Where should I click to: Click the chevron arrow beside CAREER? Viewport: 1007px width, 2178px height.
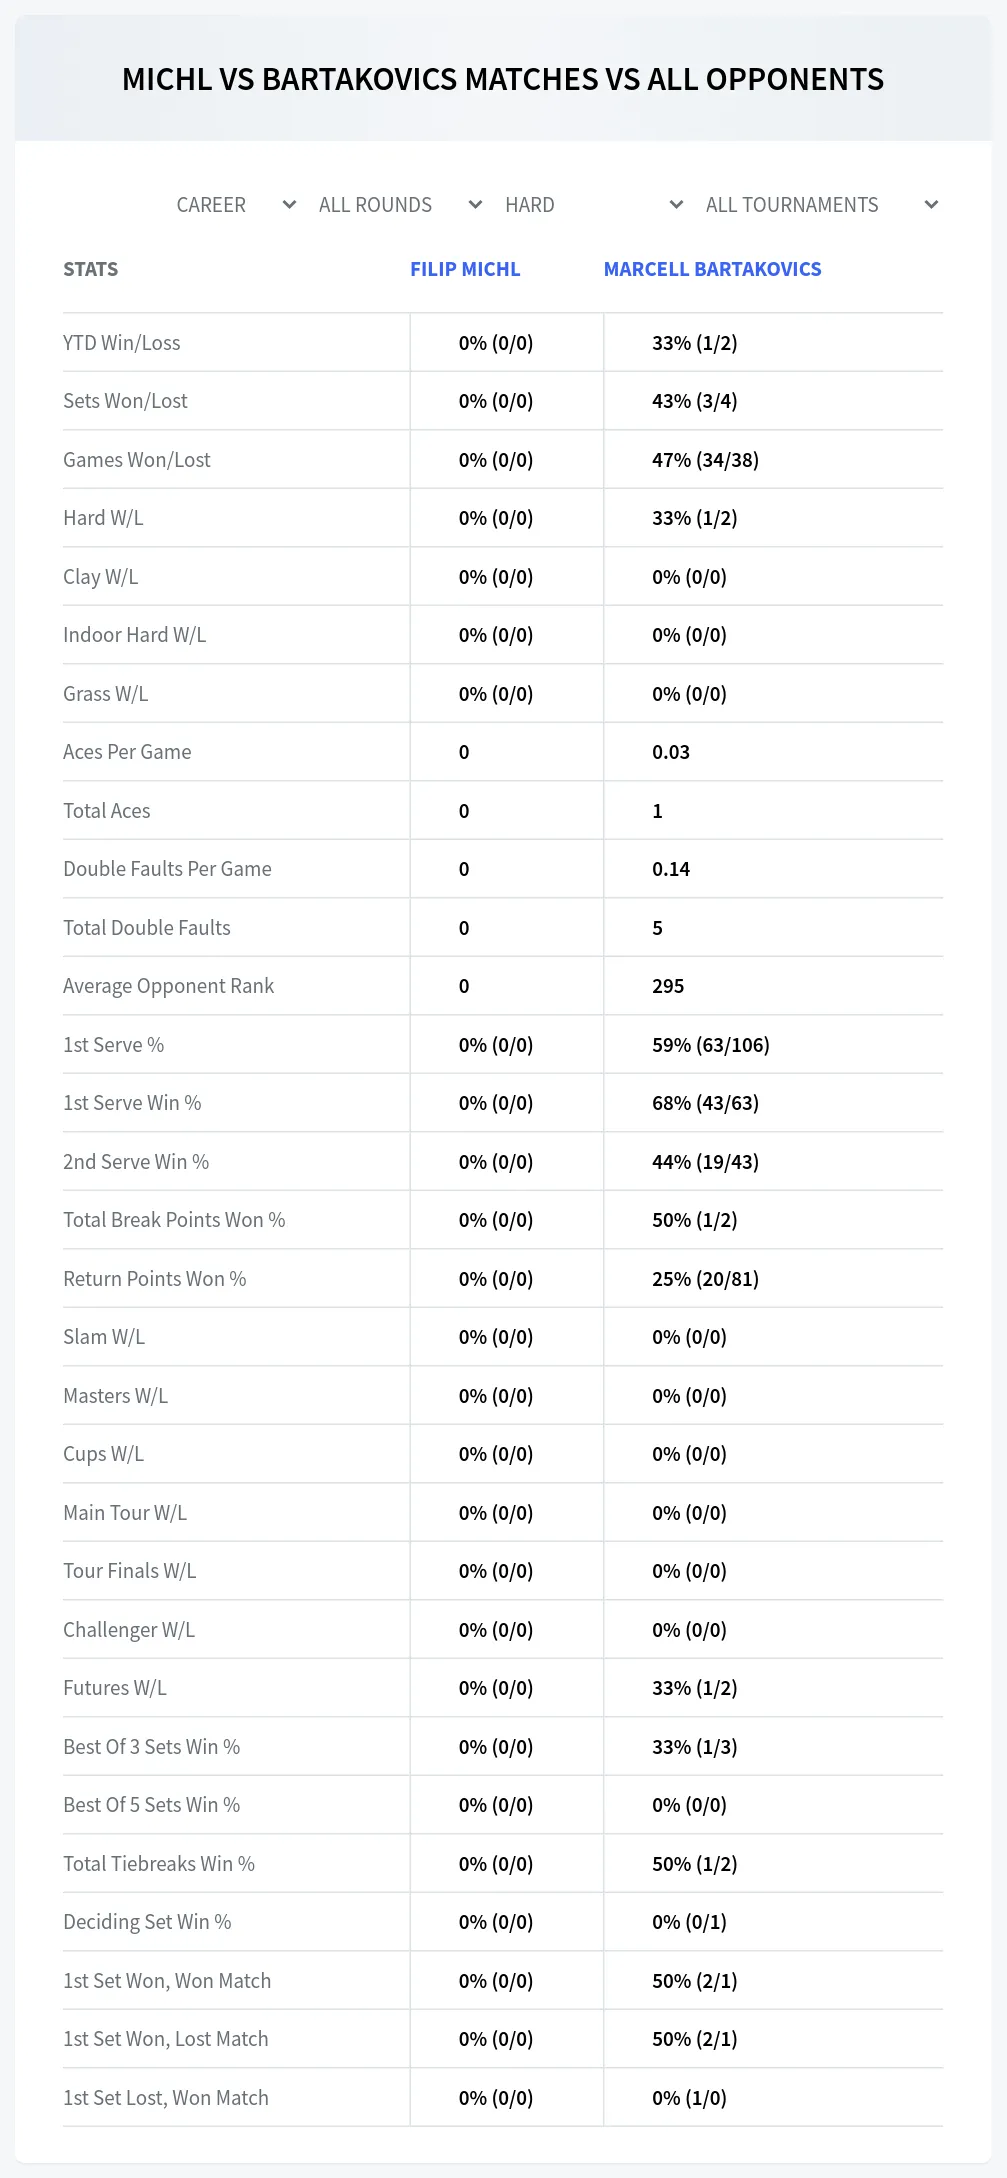click(289, 205)
